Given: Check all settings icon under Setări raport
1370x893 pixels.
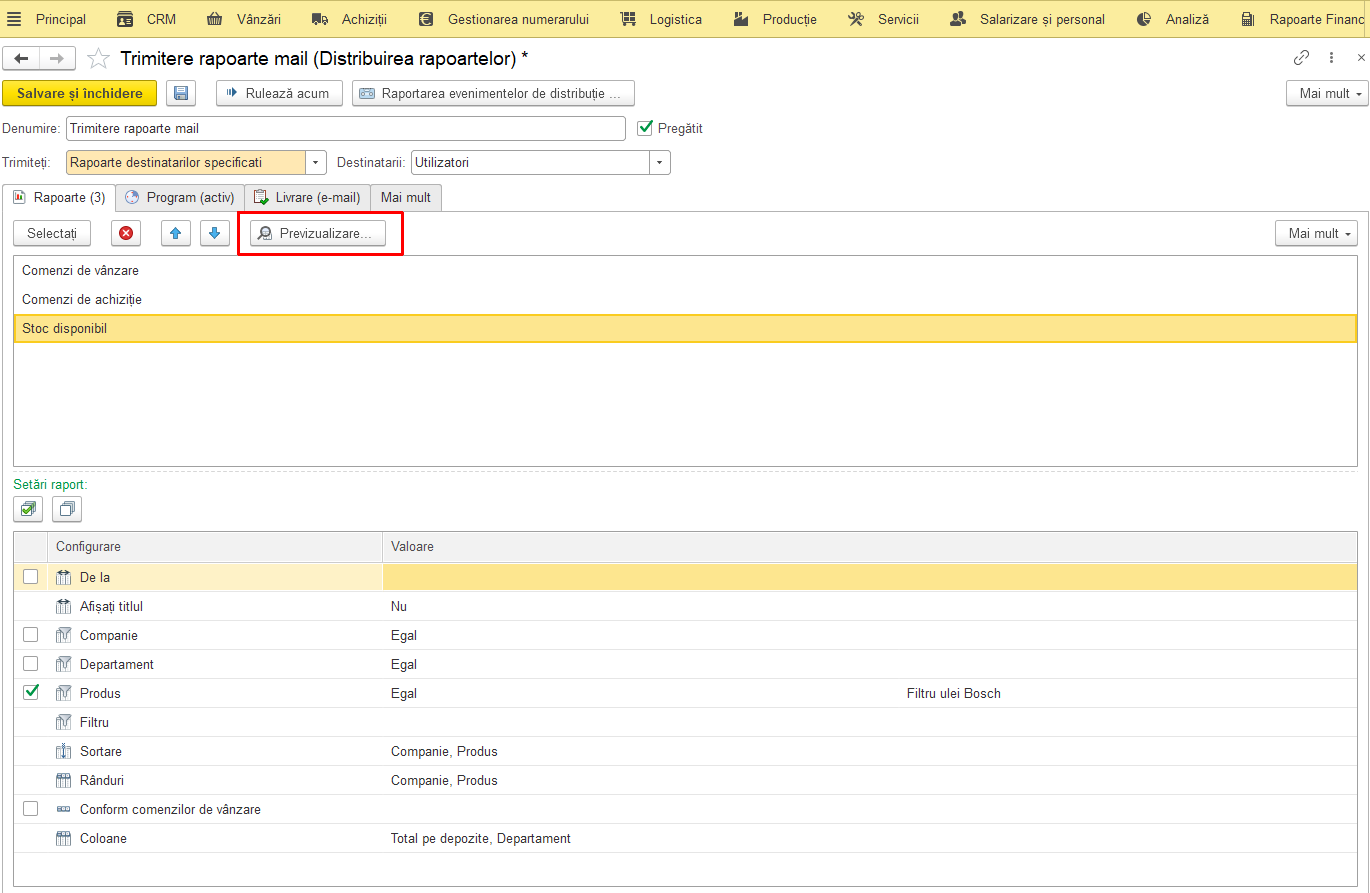Looking at the screenshot, I should [x=28, y=509].
